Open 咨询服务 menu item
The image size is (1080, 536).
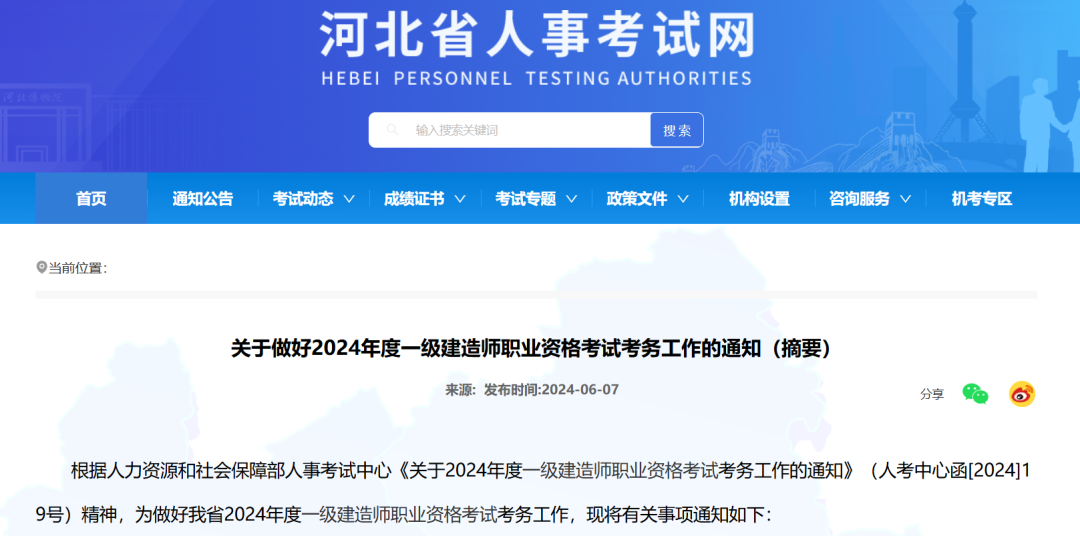tap(860, 199)
